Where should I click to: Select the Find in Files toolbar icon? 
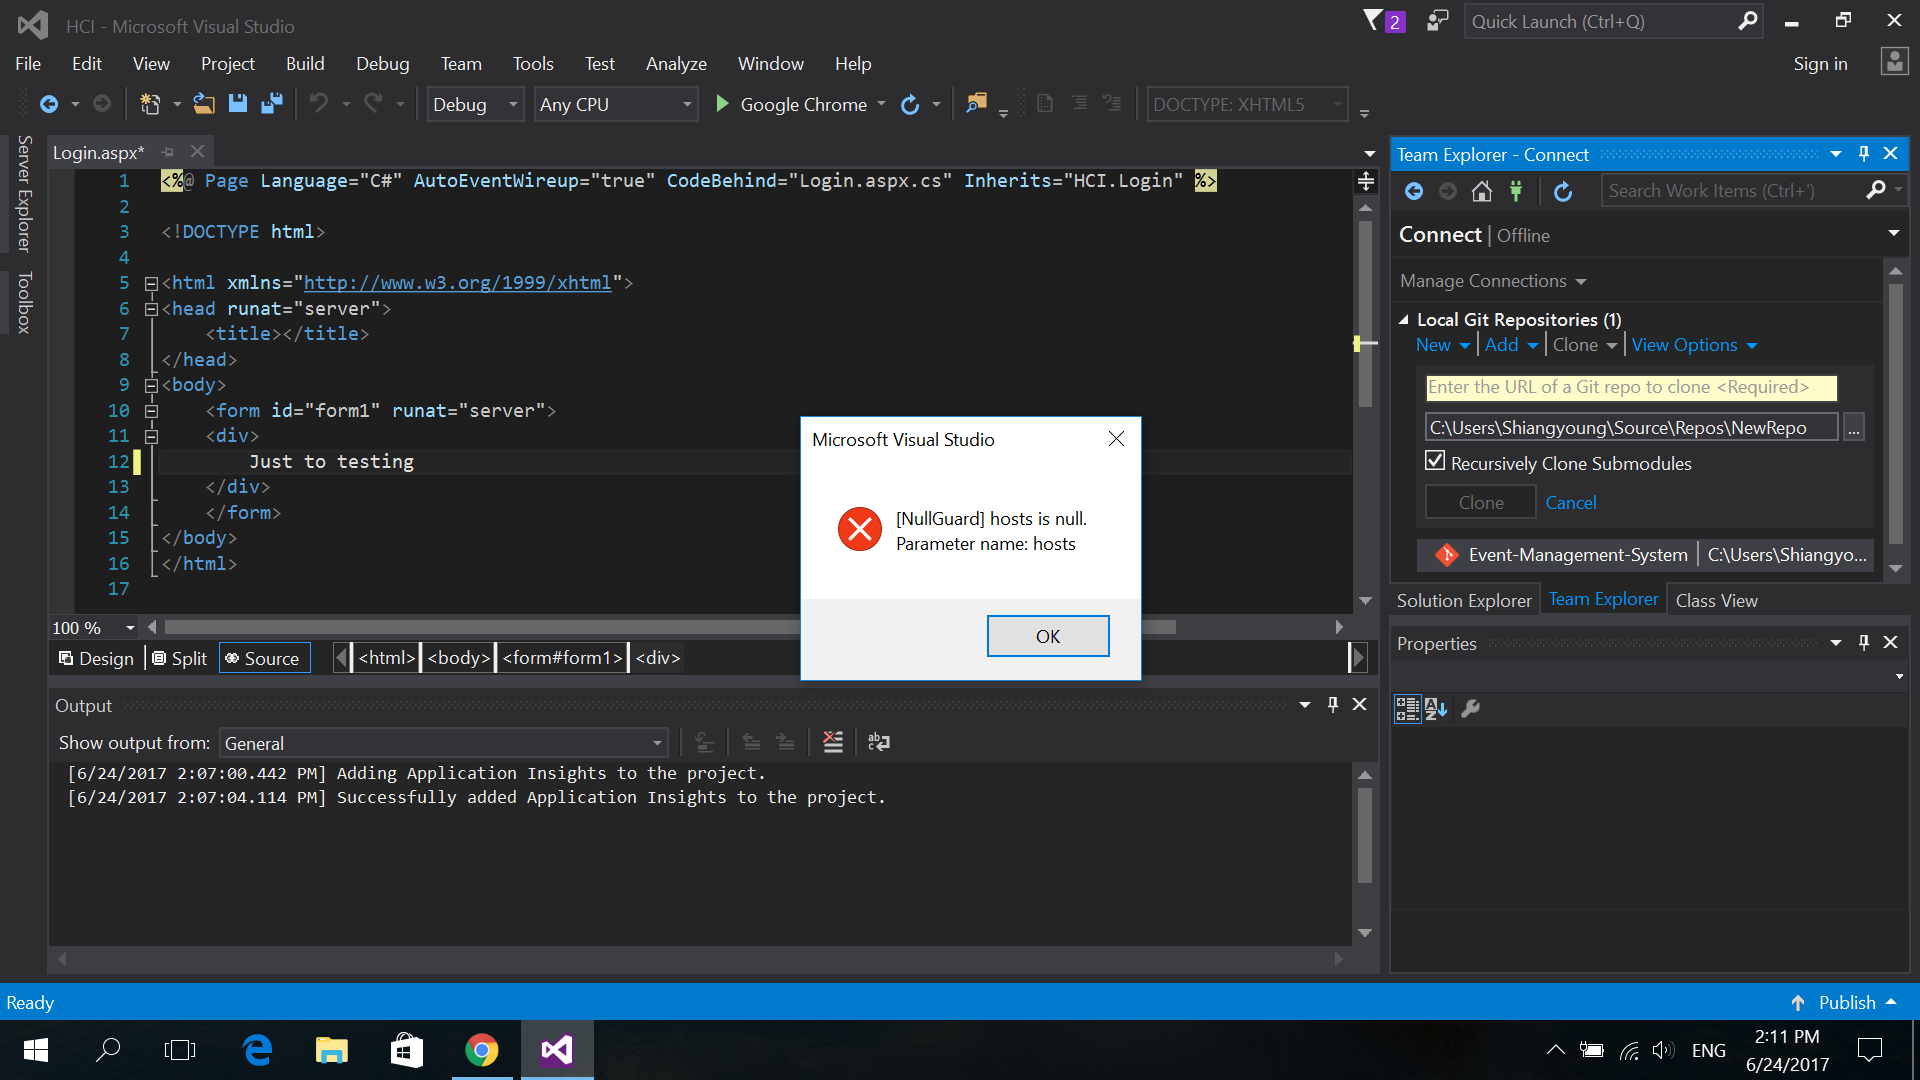[977, 103]
